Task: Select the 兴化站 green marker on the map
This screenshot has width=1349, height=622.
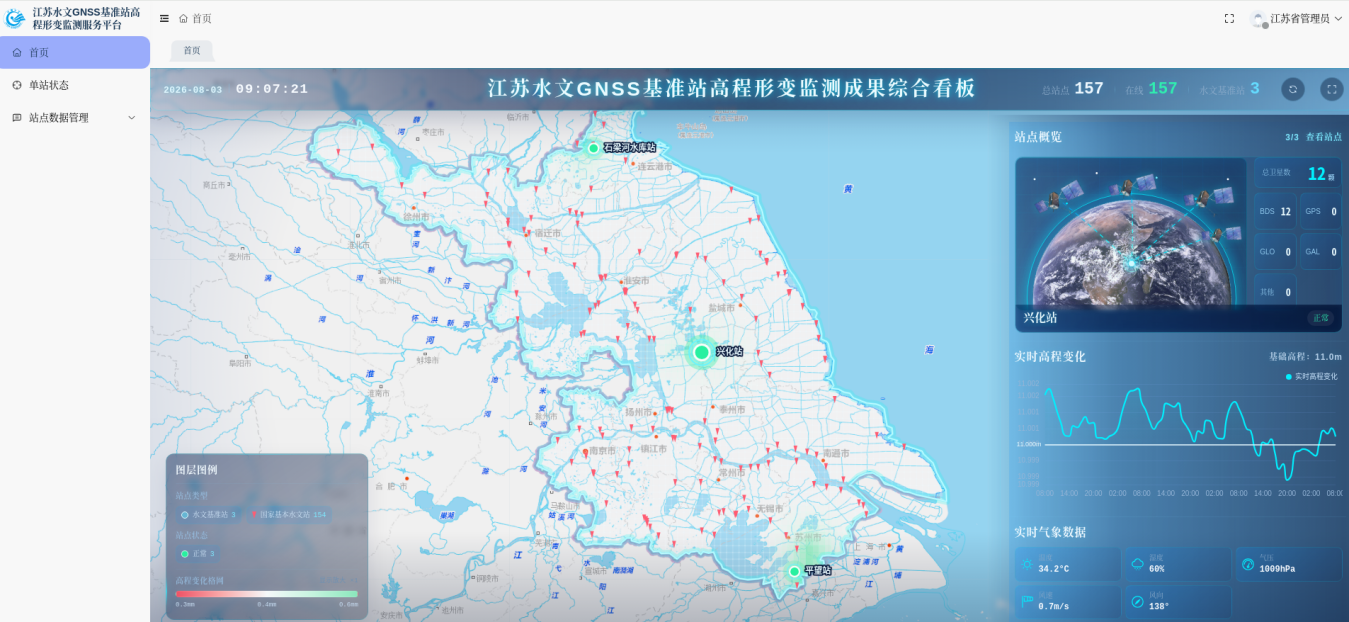Action: click(x=702, y=352)
